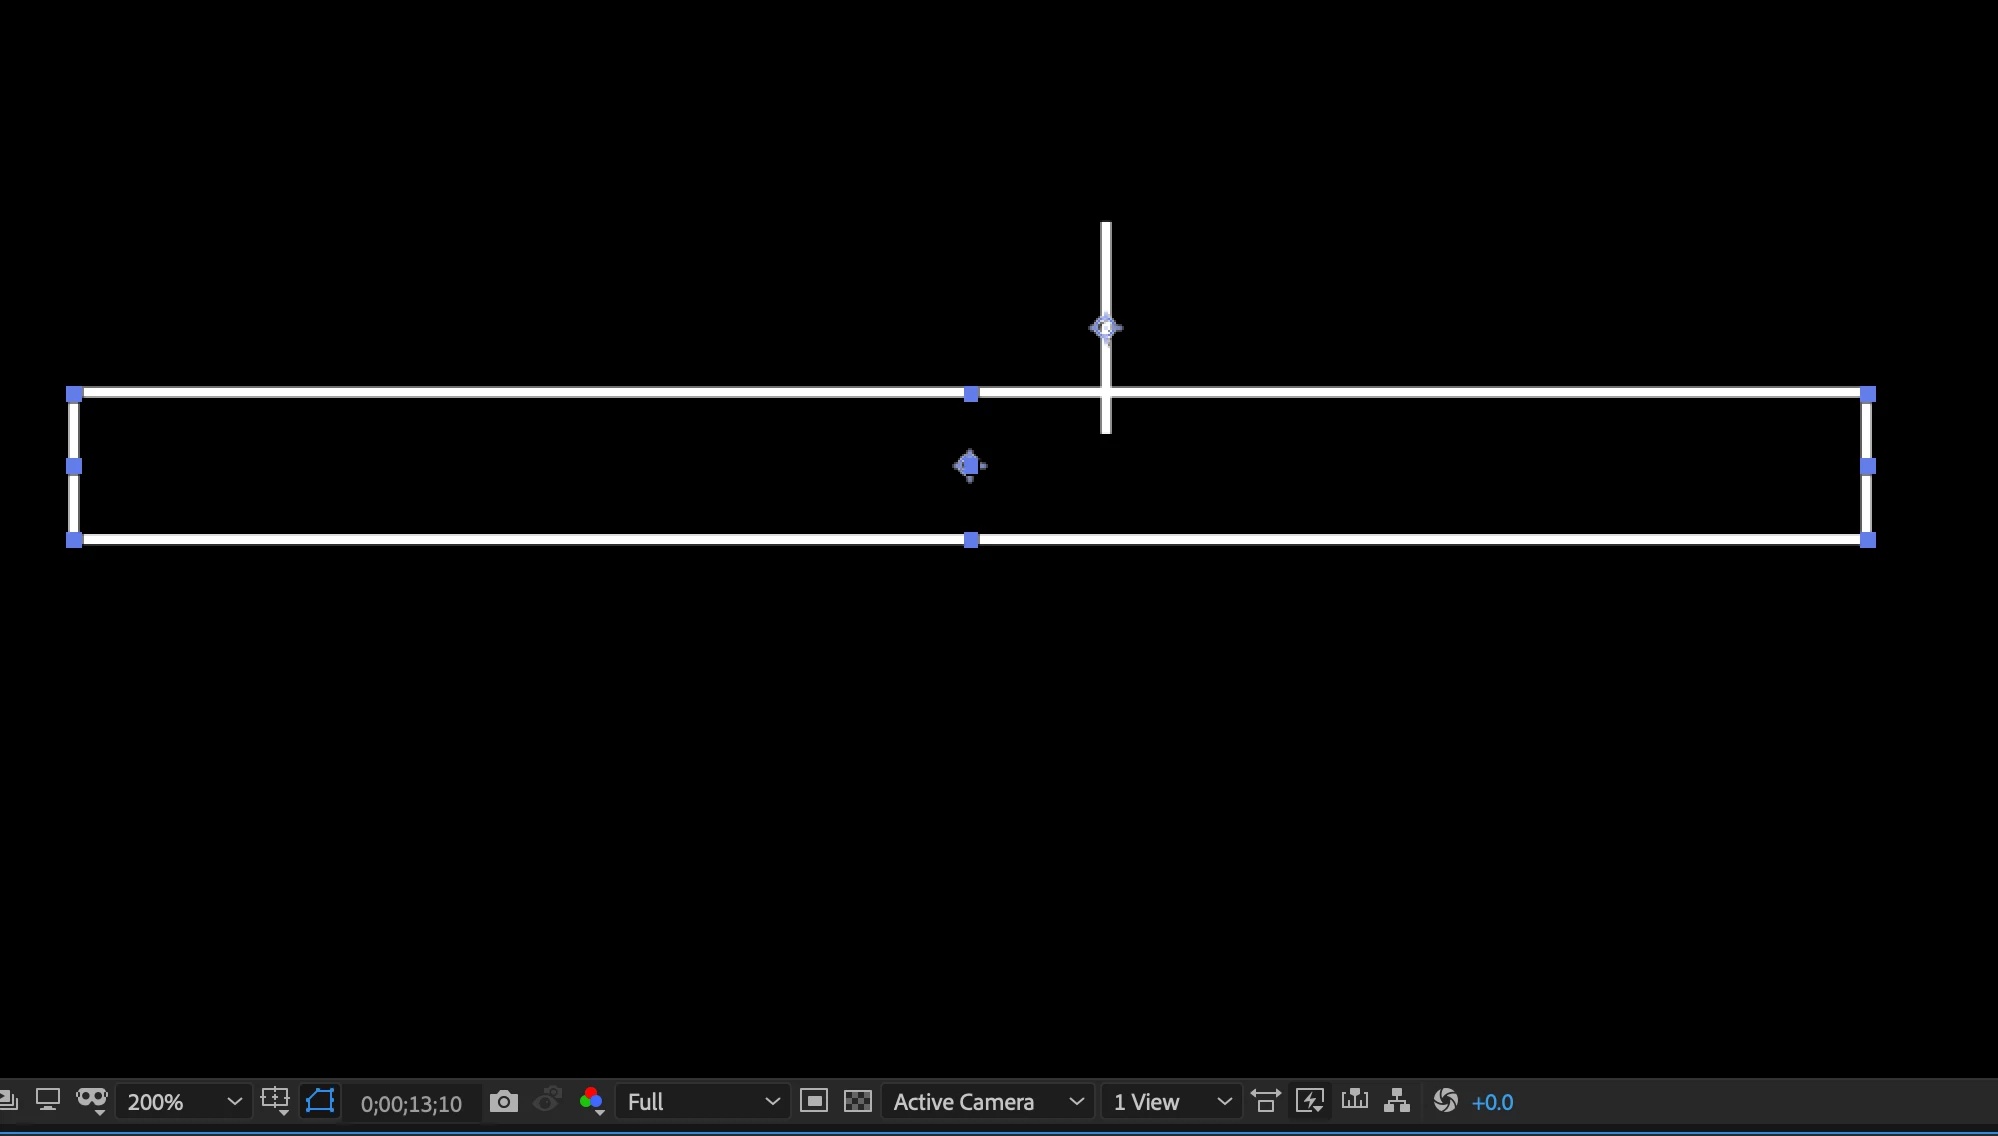Open the Full resolution dropdown
The height and width of the screenshot is (1136, 1998).
click(x=703, y=1102)
